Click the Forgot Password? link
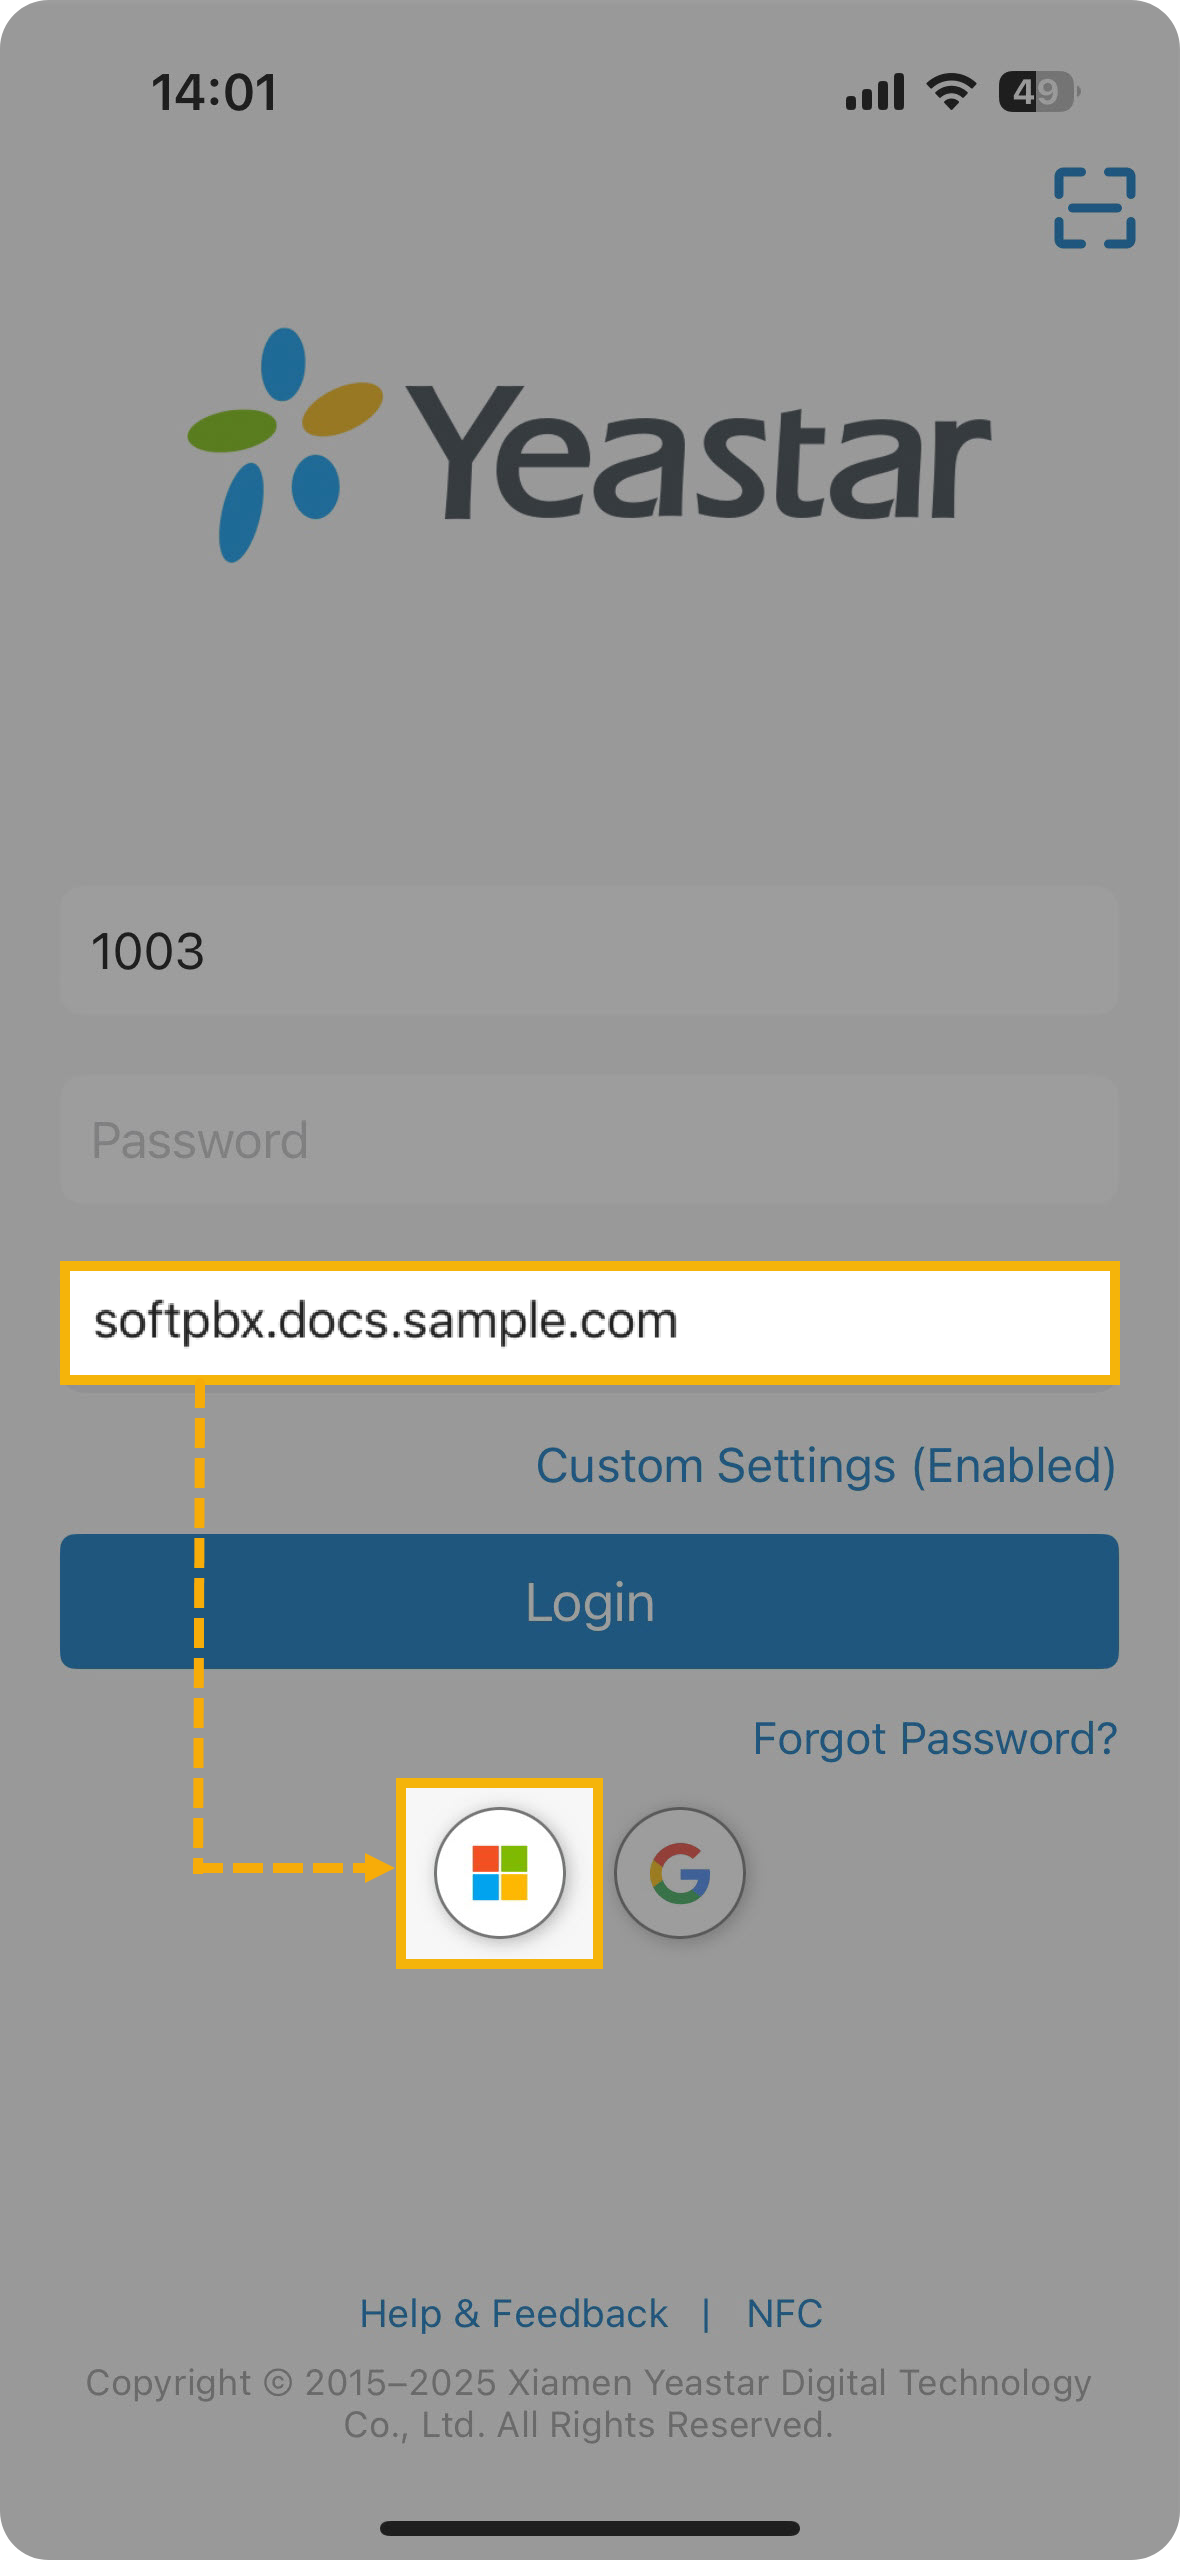This screenshot has height=2560, width=1180. (x=934, y=1739)
